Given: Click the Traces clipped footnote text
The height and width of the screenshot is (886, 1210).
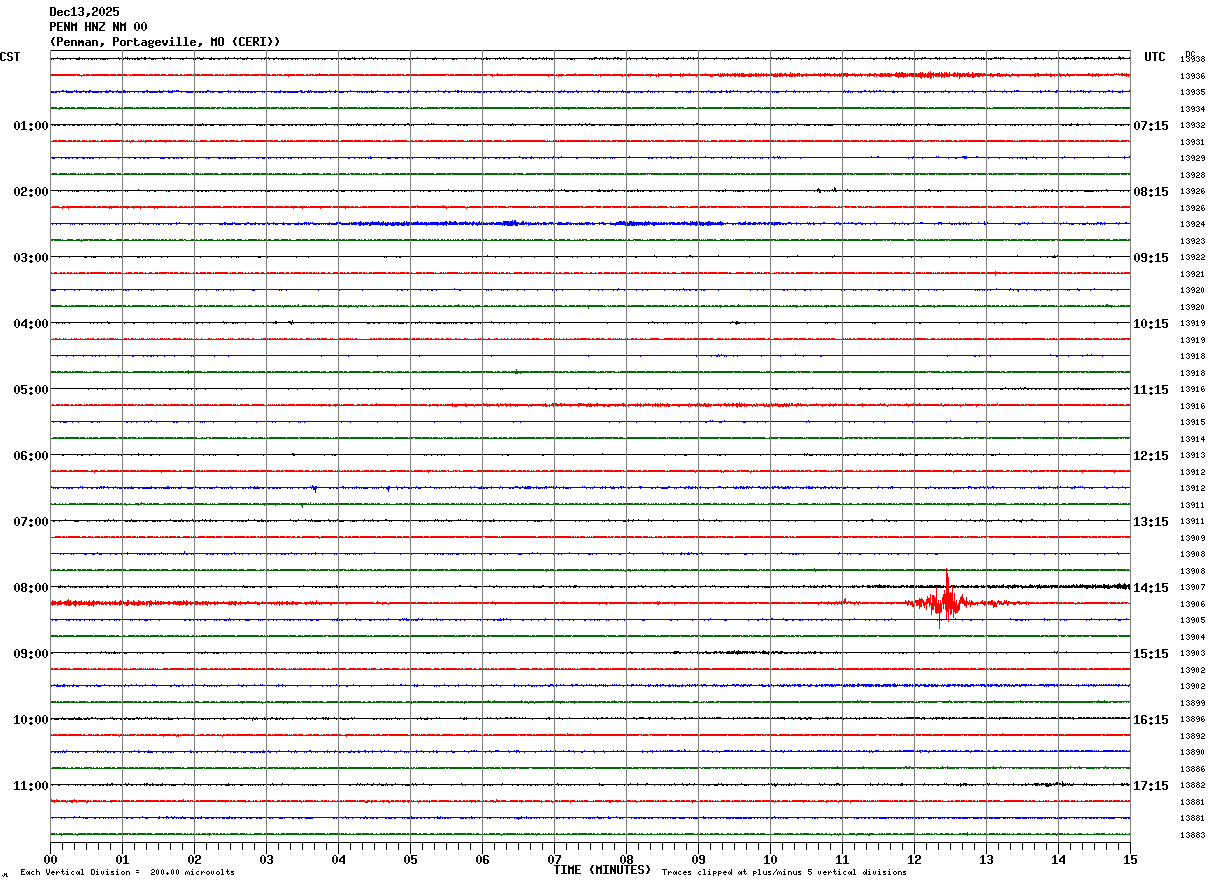Looking at the screenshot, I should [x=784, y=873].
